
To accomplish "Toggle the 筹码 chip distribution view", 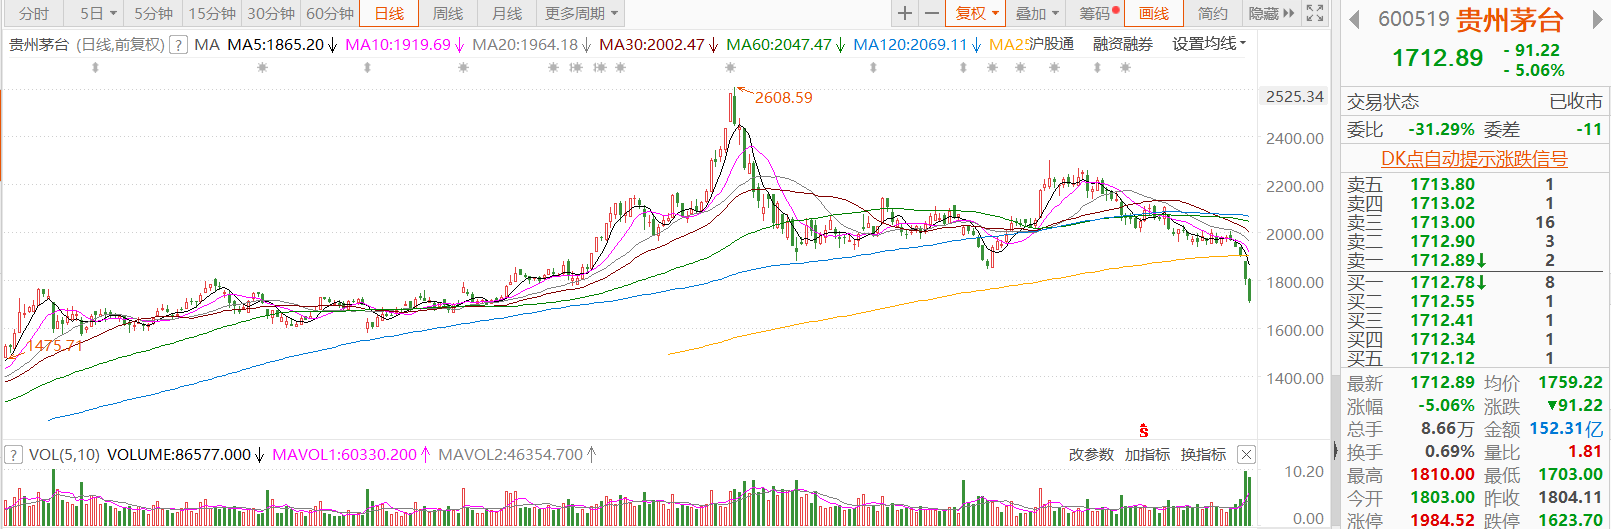I will (x=1096, y=13).
